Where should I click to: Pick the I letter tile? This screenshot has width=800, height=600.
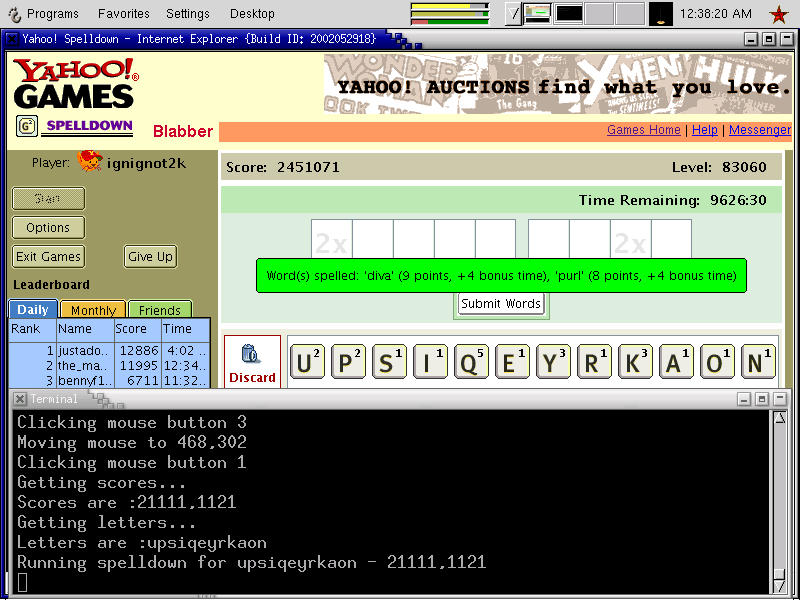(x=430, y=362)
